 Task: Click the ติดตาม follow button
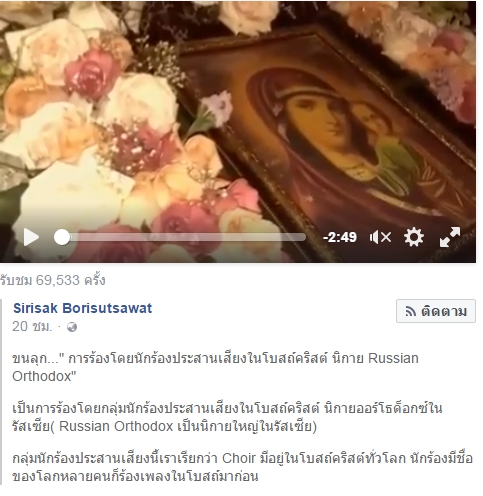[x=436, y=311]
